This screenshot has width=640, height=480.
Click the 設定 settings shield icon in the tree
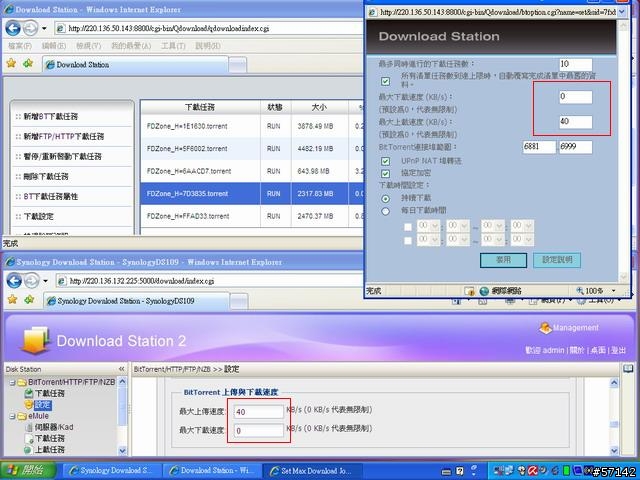(28, 405)
